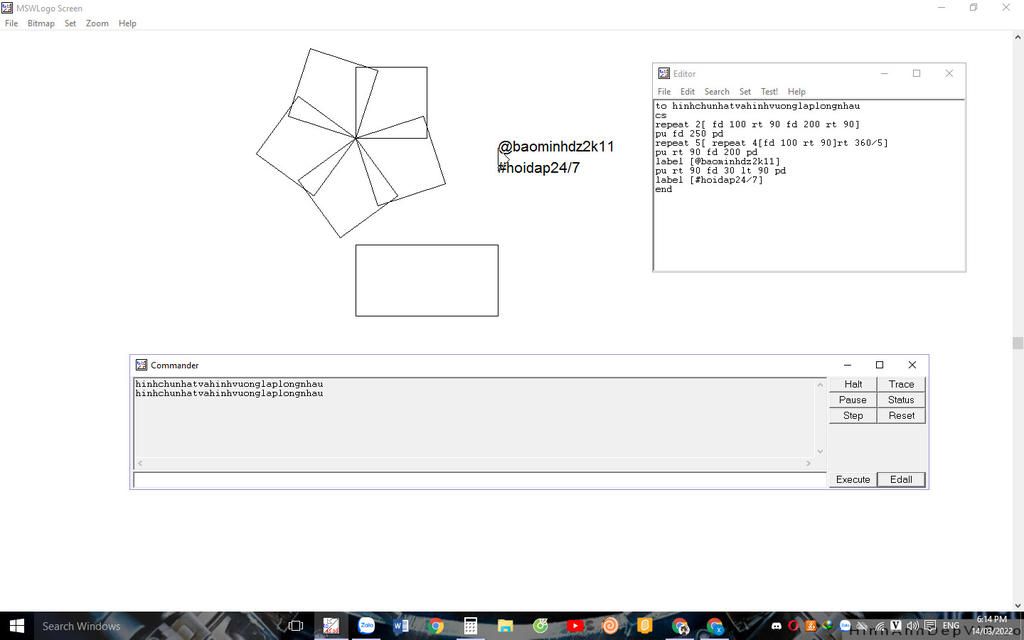The width and height of the screenshot is (1024, 640).
Task: Click the Discord tray icon
Action: tap(776, 626)
